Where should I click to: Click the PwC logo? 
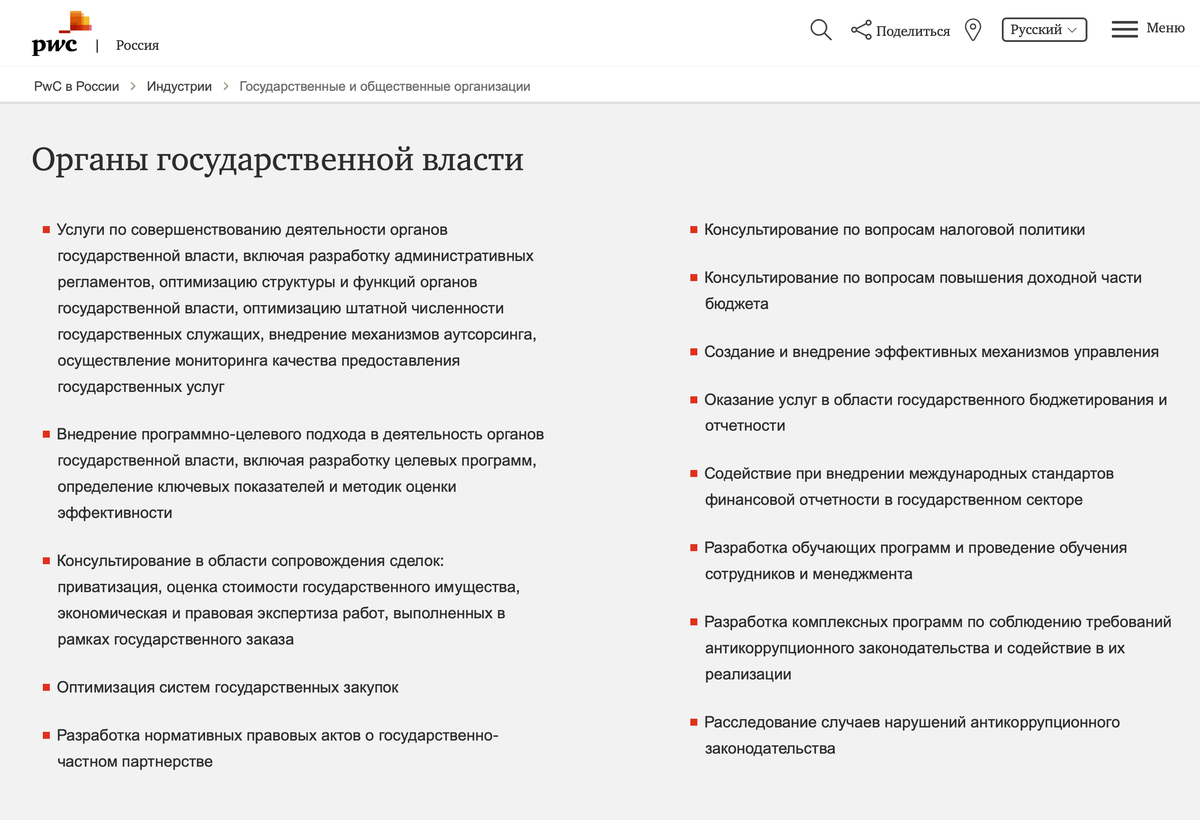pos(61,33)
